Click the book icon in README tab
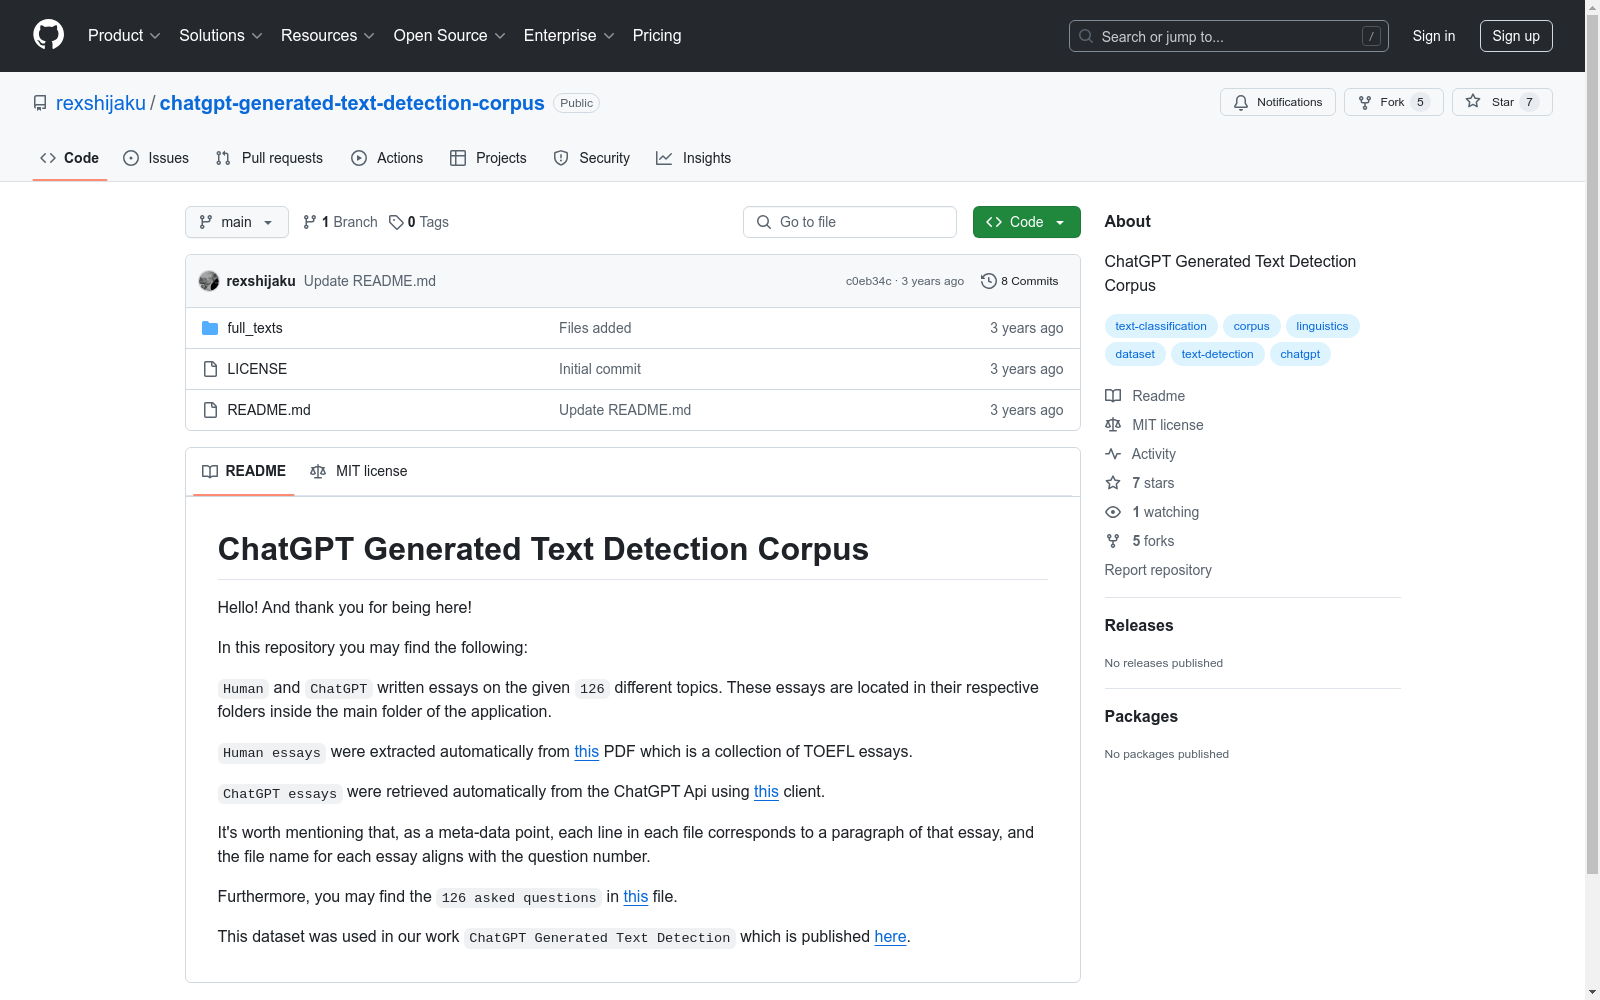1600x1000 pixels. [210, 471]
